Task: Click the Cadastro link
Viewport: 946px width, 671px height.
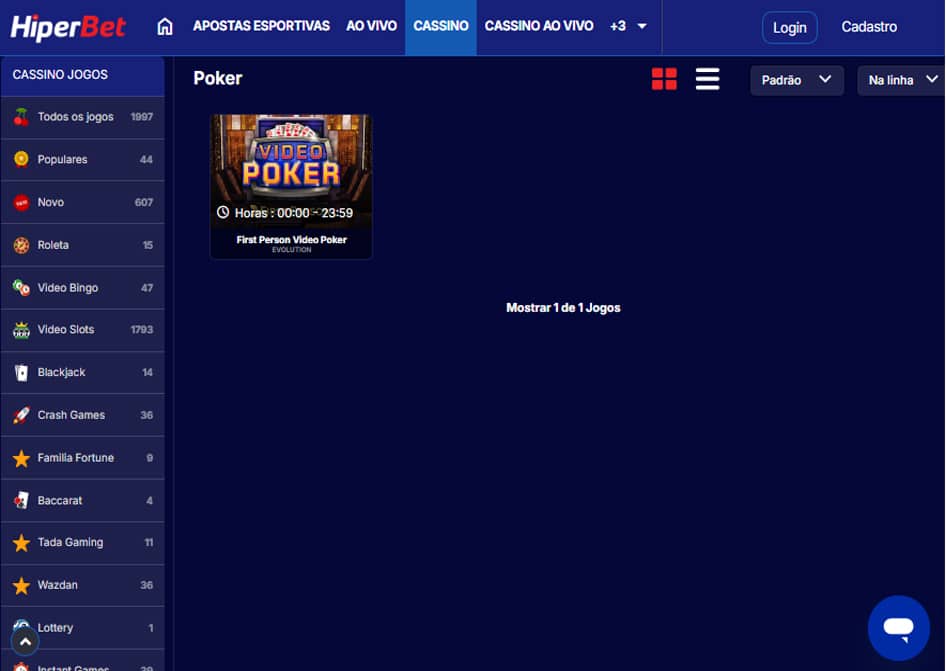Action: pyautogui.click(x=868, y=27)
